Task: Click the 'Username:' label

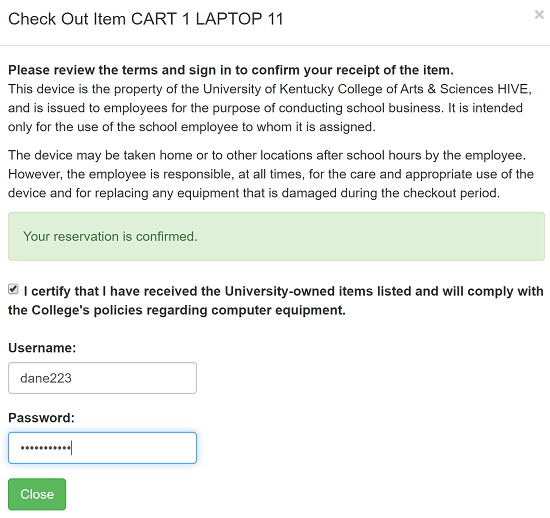Action: click(x=42, y=348)
